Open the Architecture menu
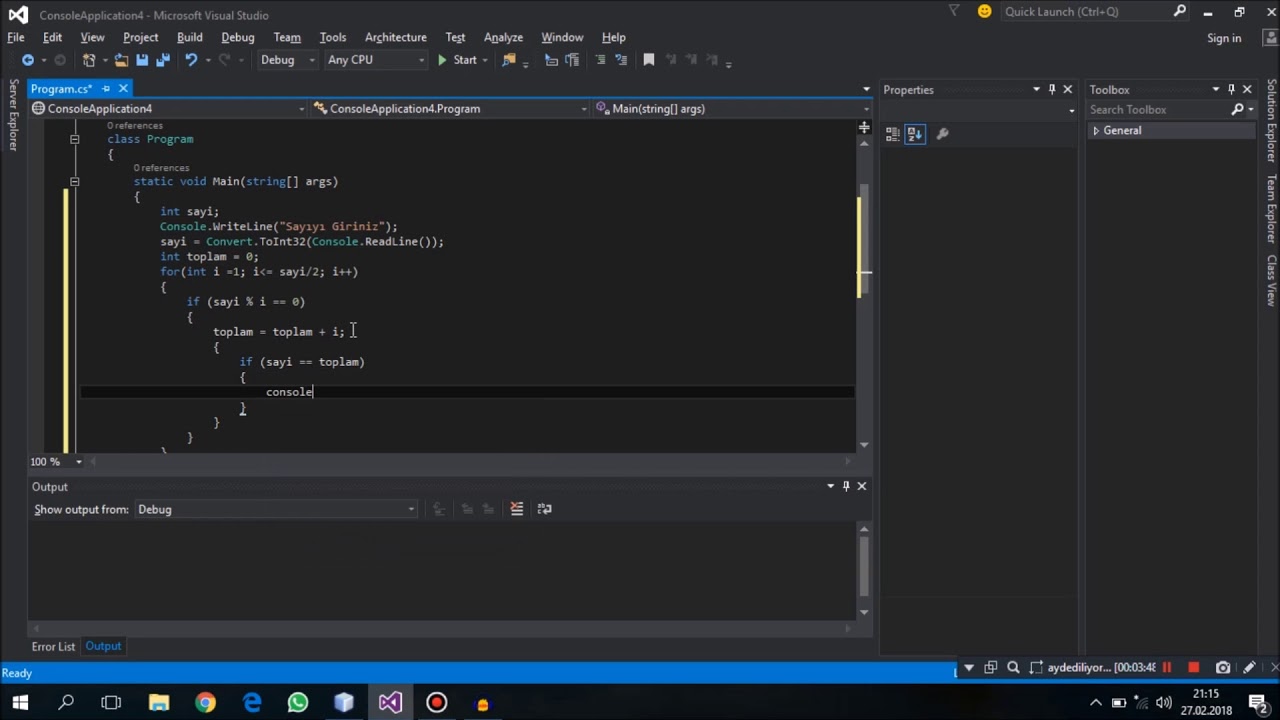 click(x=396, y=37)
